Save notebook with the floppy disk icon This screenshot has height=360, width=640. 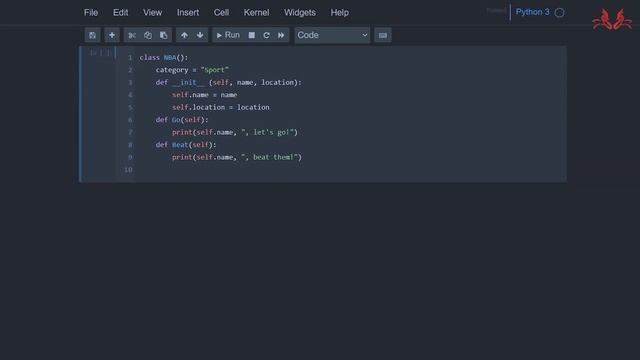93,35
